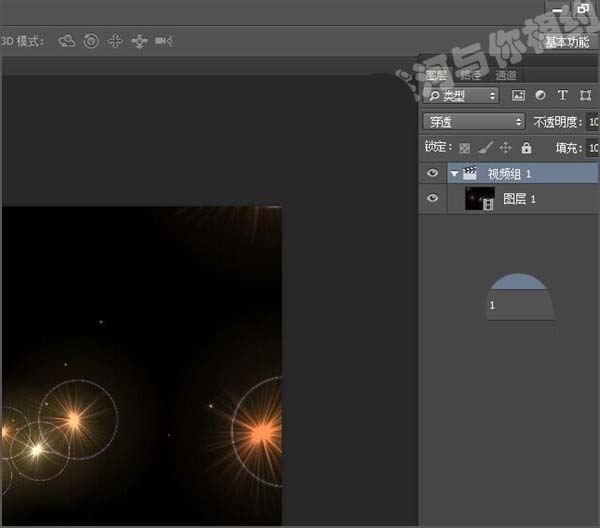This screenshot has height=528, width=600.
Task: Hide the 图层 1 layer
Action: 432,199
